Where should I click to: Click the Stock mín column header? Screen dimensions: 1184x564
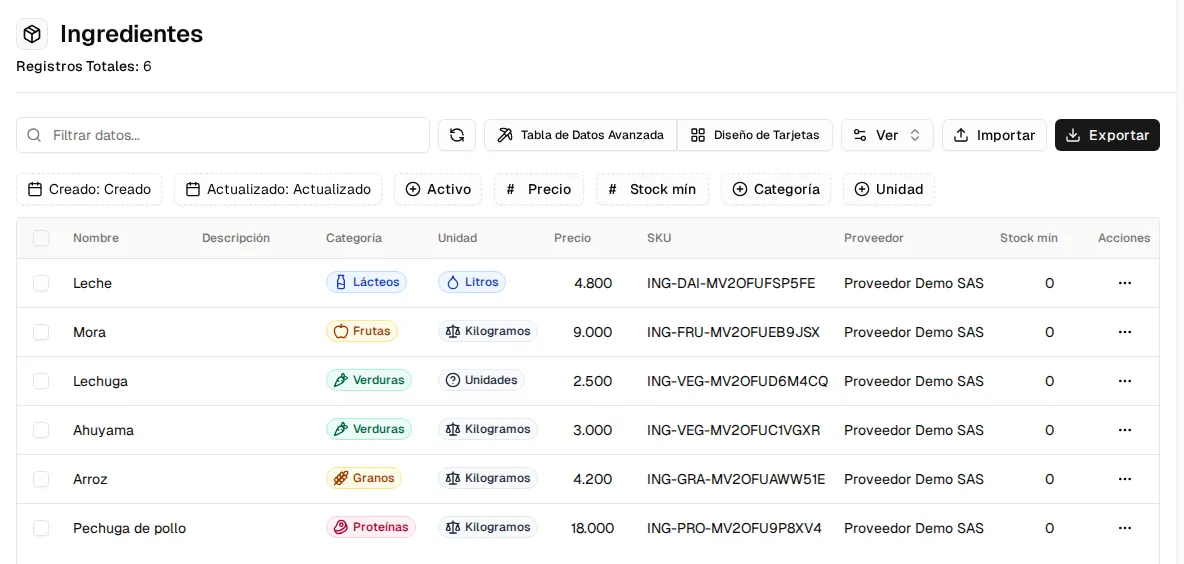point(1028,238)
